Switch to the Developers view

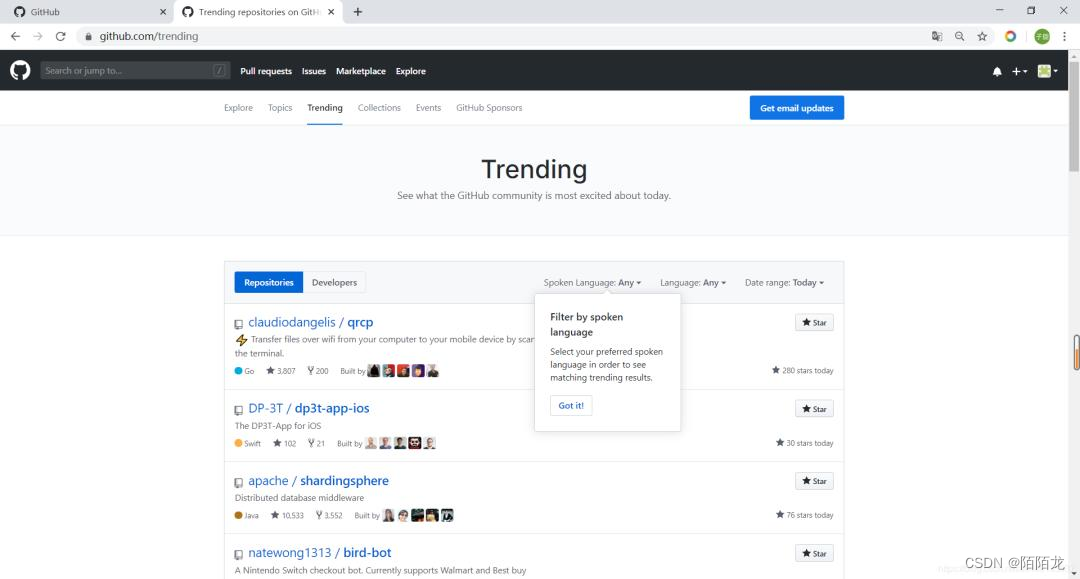pyautogui.click(x=334, y=282)
